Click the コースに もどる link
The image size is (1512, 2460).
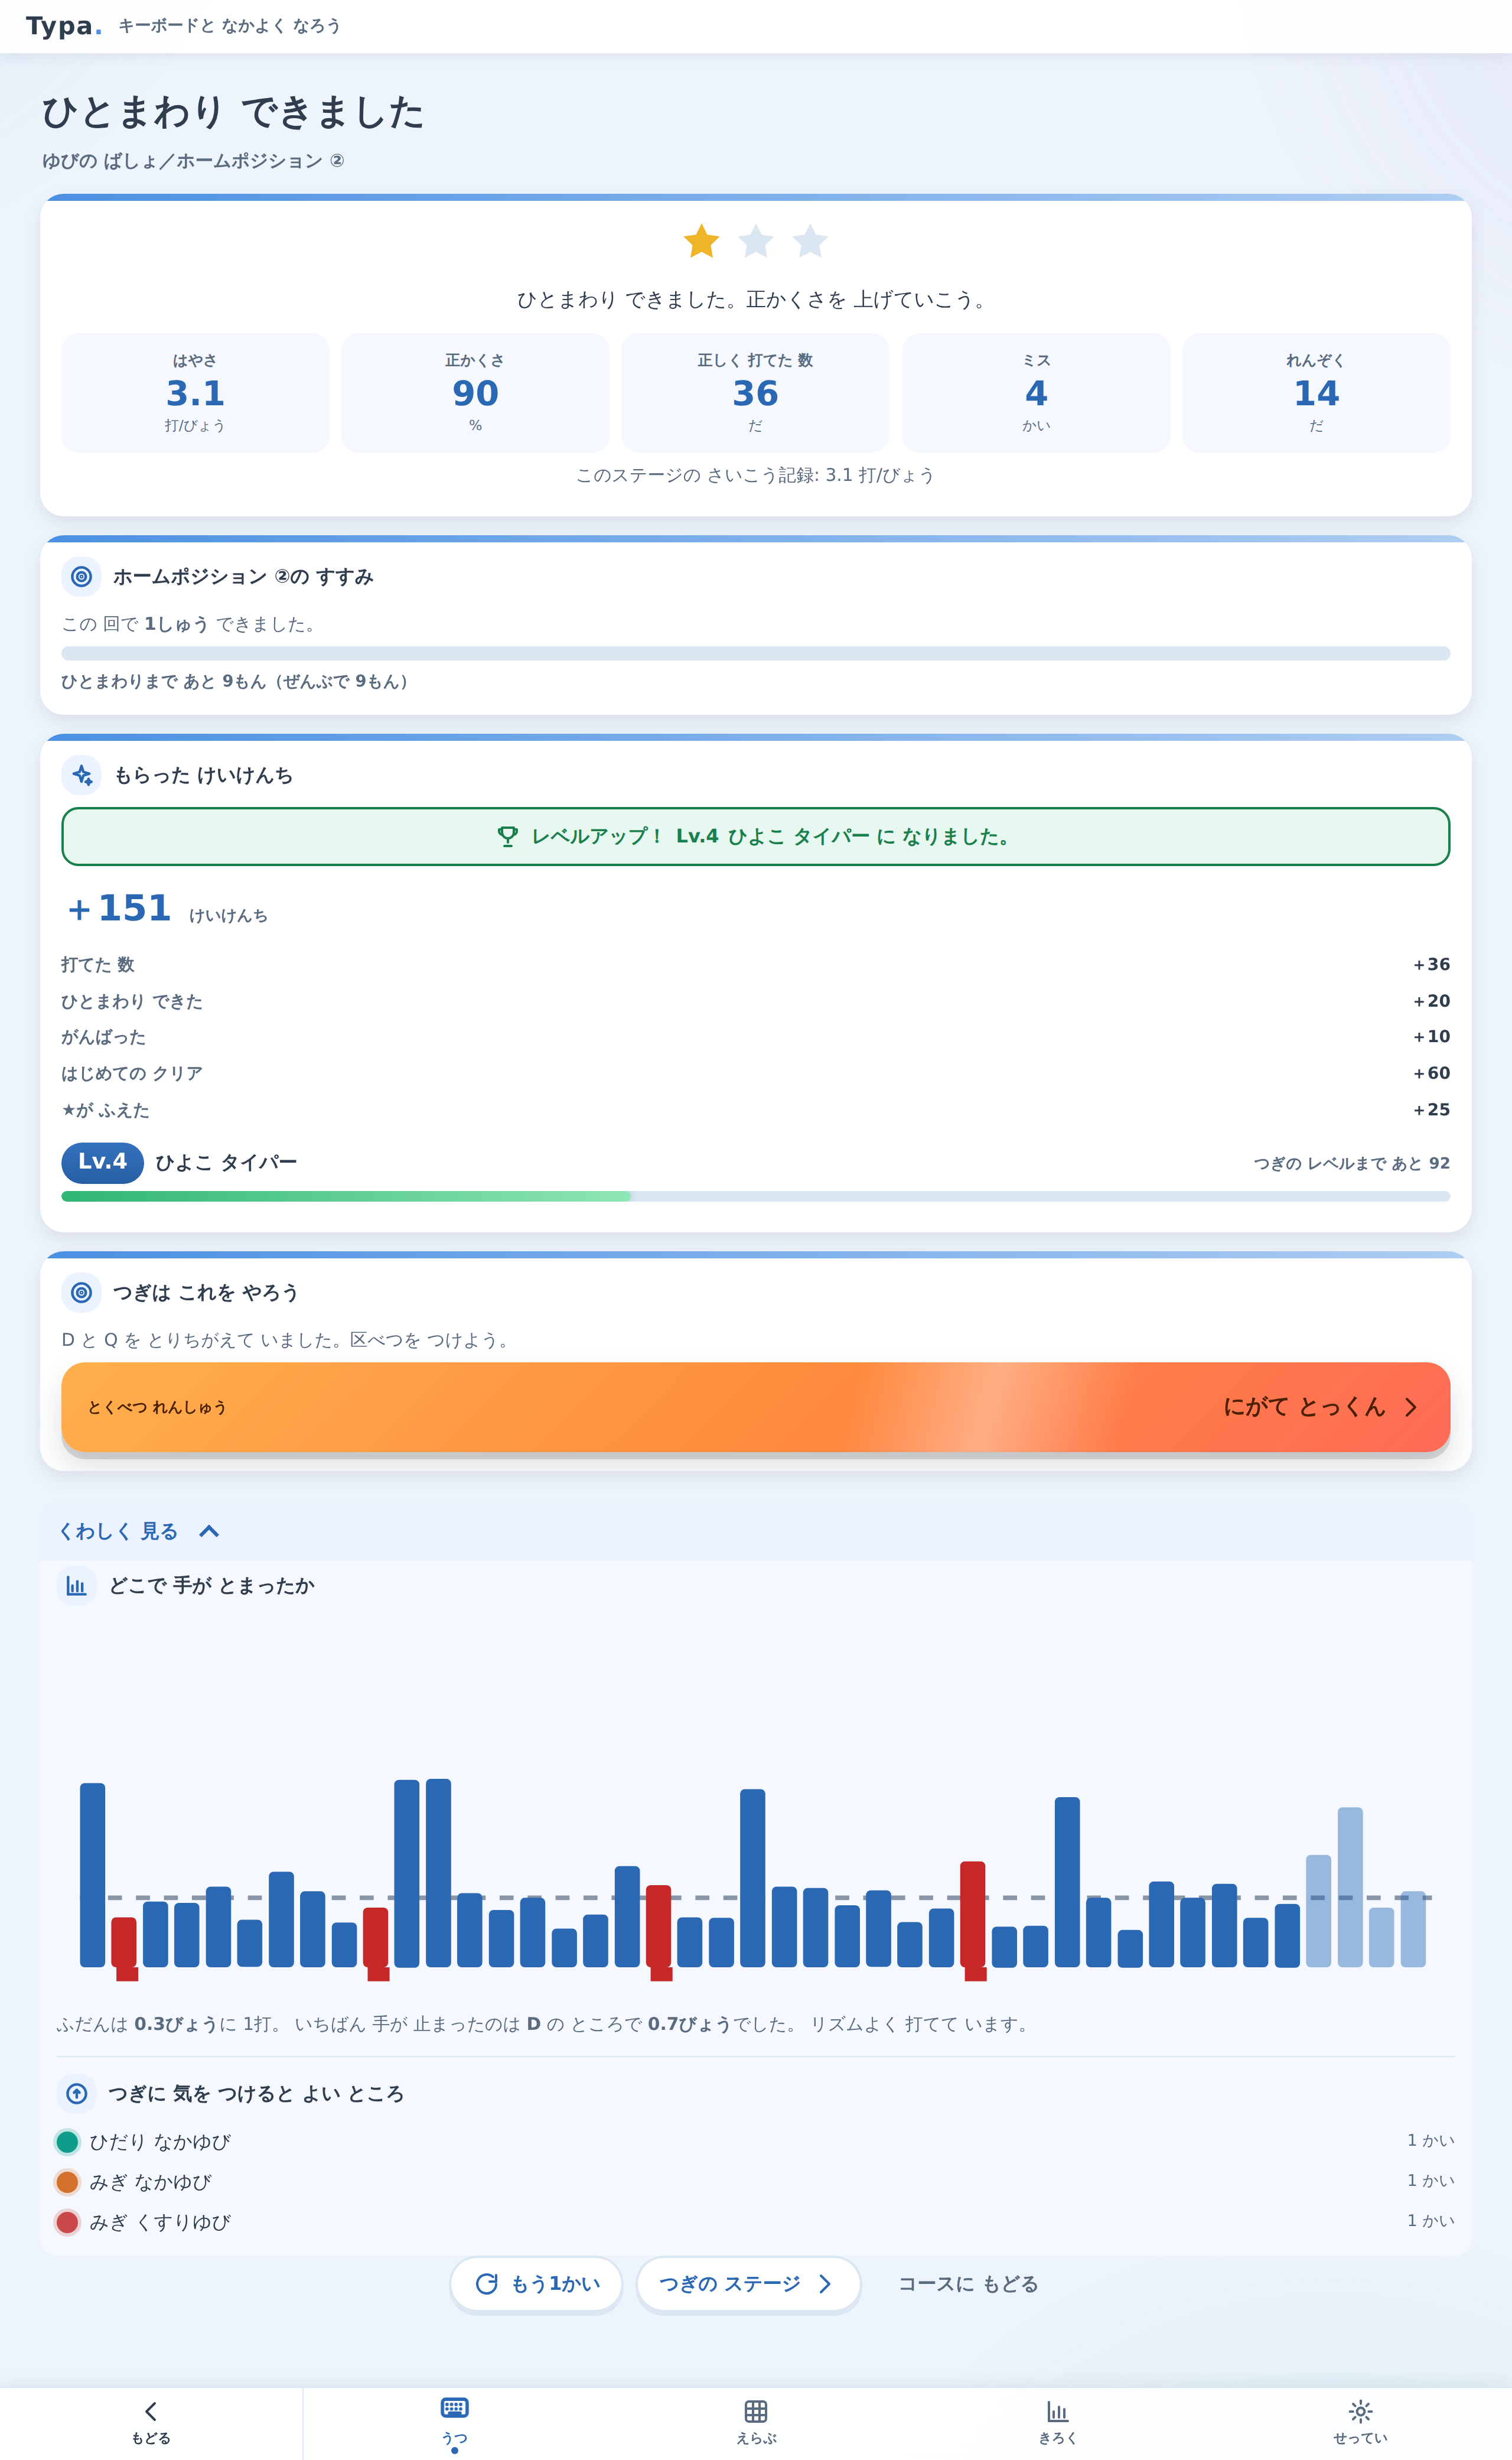point(967,2284)
